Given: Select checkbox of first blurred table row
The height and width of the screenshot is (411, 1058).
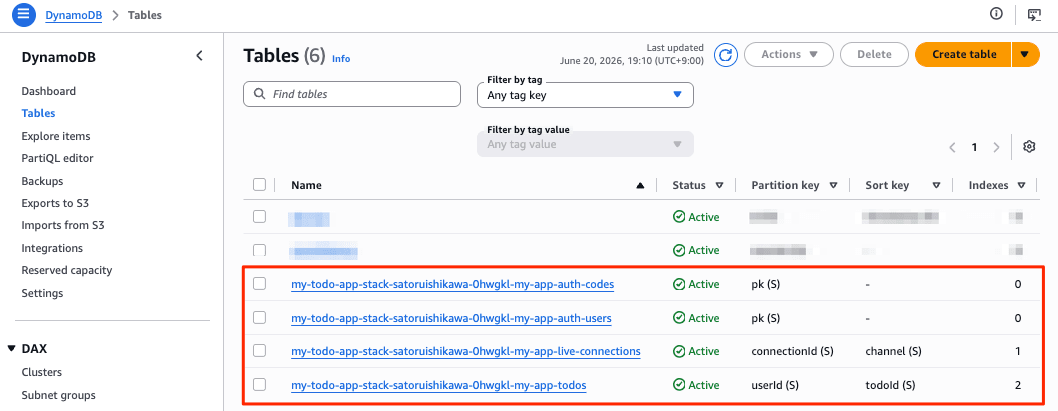Looking at the screenshot, I should (x=259, y=217).
